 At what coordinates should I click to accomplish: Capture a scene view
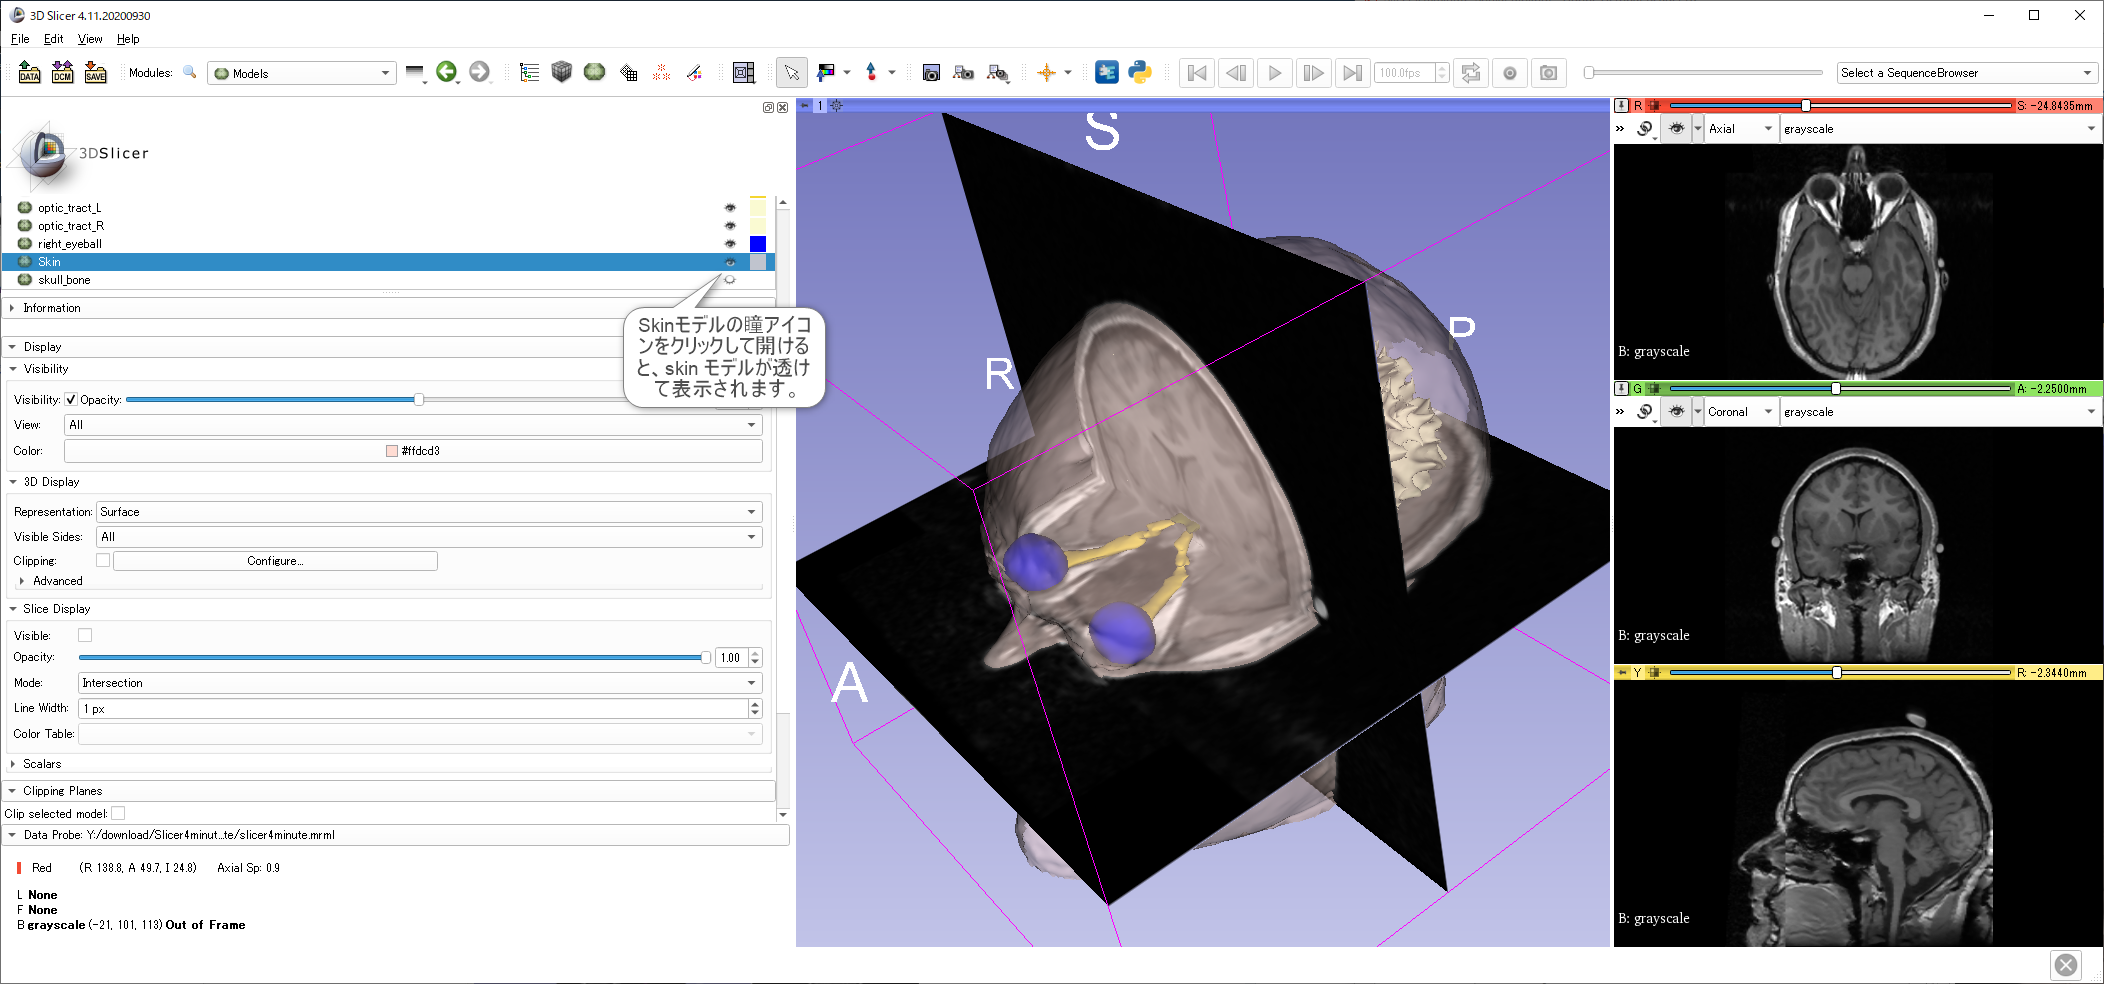point(964,72)
